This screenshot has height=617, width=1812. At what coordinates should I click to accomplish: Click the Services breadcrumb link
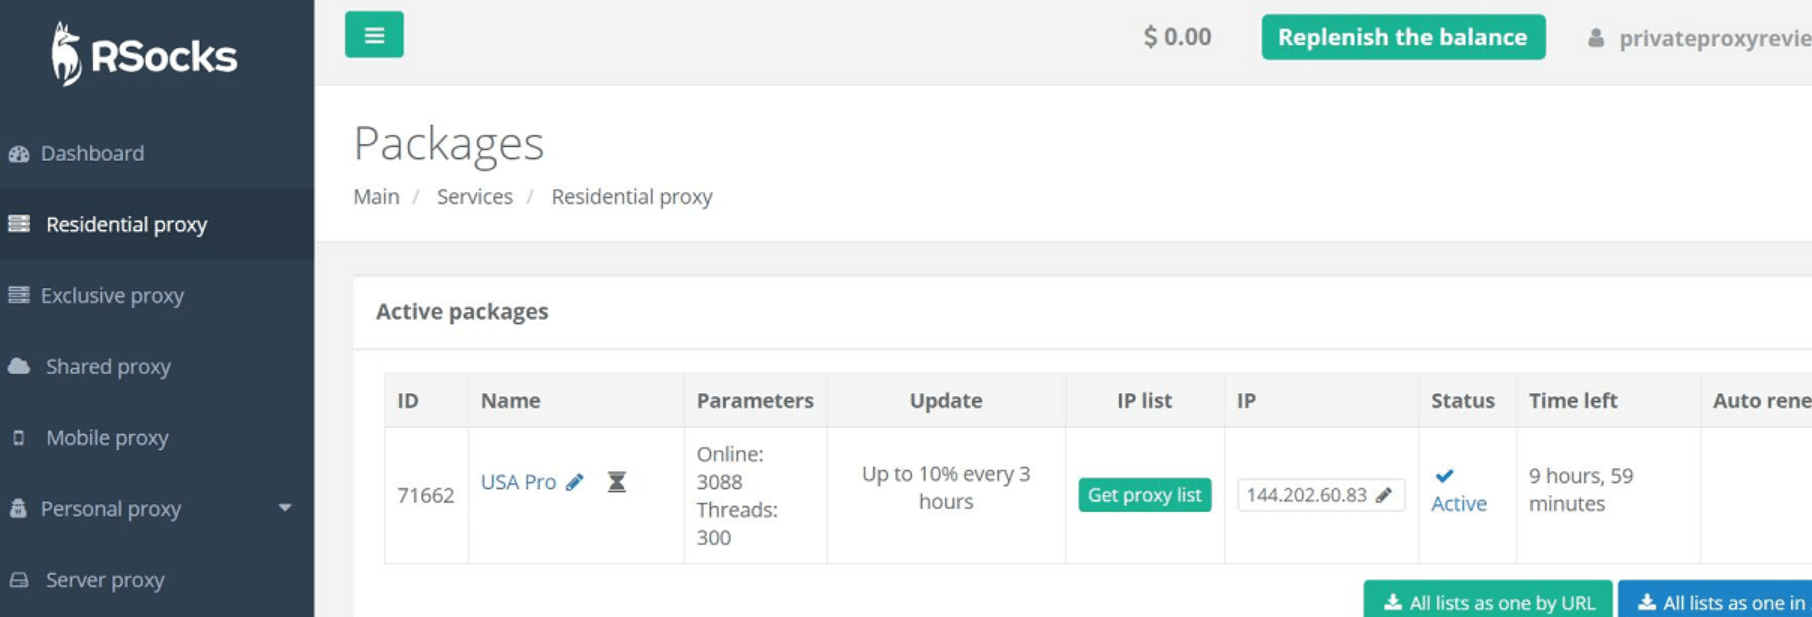(x=475, y=197)
